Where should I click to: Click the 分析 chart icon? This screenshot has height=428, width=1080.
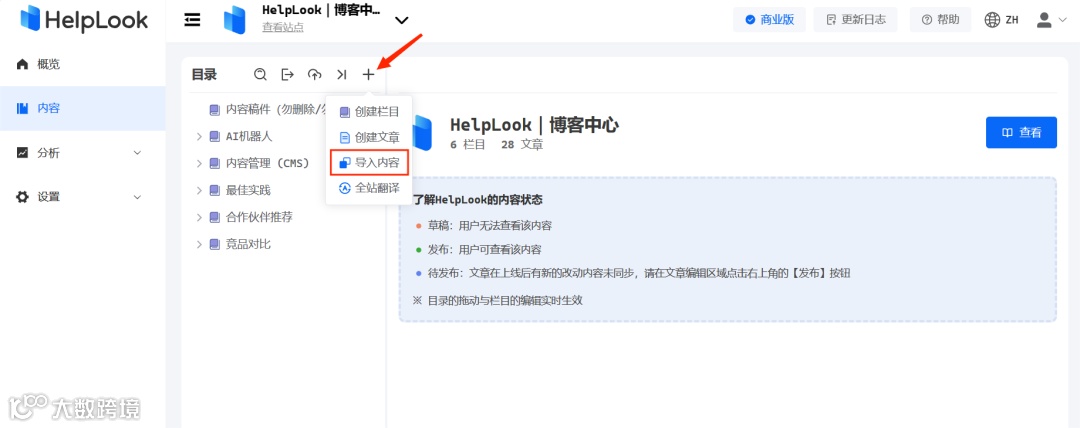point(23,152)
